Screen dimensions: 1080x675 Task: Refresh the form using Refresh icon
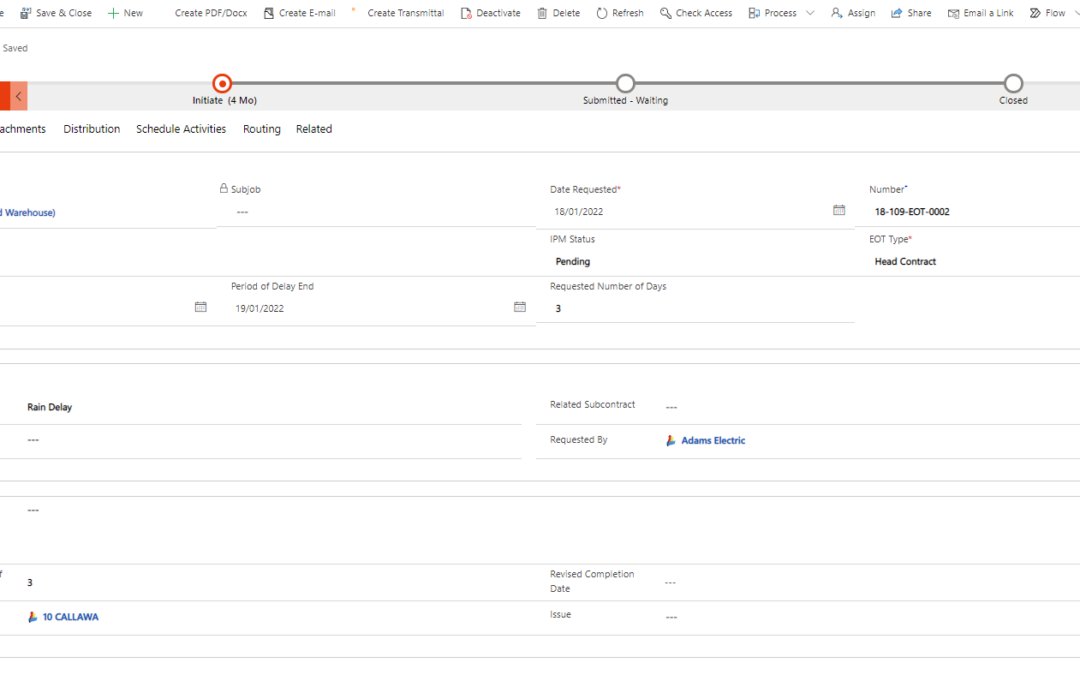(x=602, y=13)
